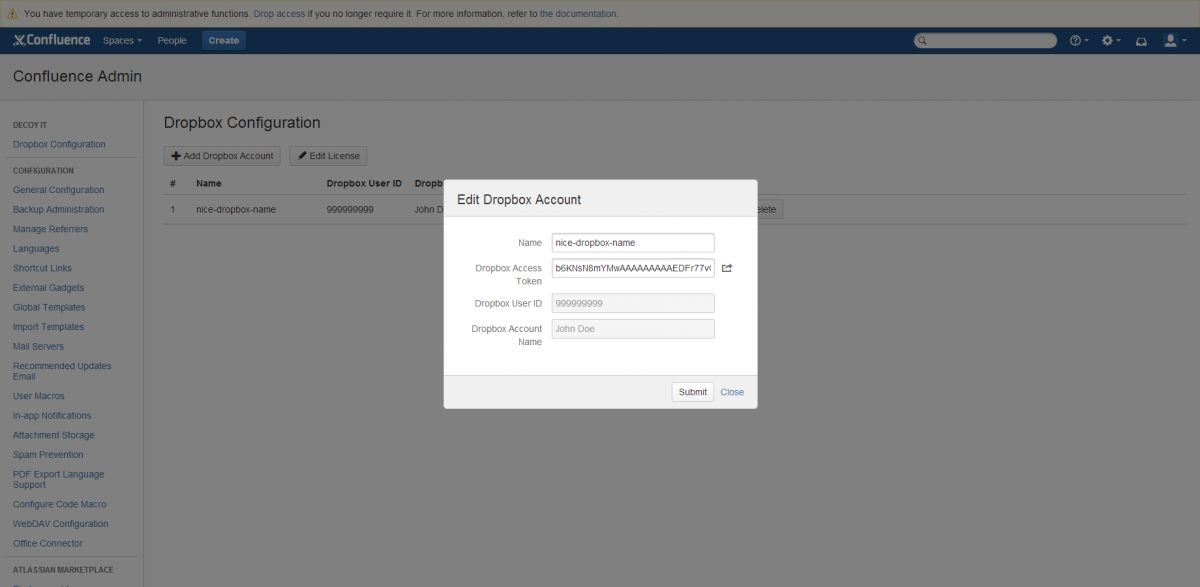Open Recommended Updates Email link
Screen dimensions: 1200x587
(x=62, y=371)
